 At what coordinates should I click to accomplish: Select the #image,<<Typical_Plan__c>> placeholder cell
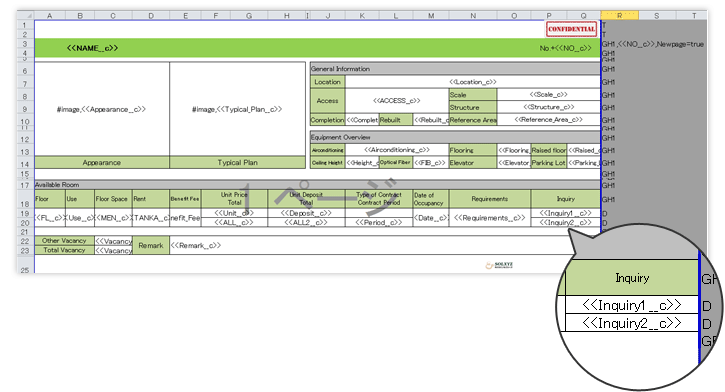coord(237,109)
